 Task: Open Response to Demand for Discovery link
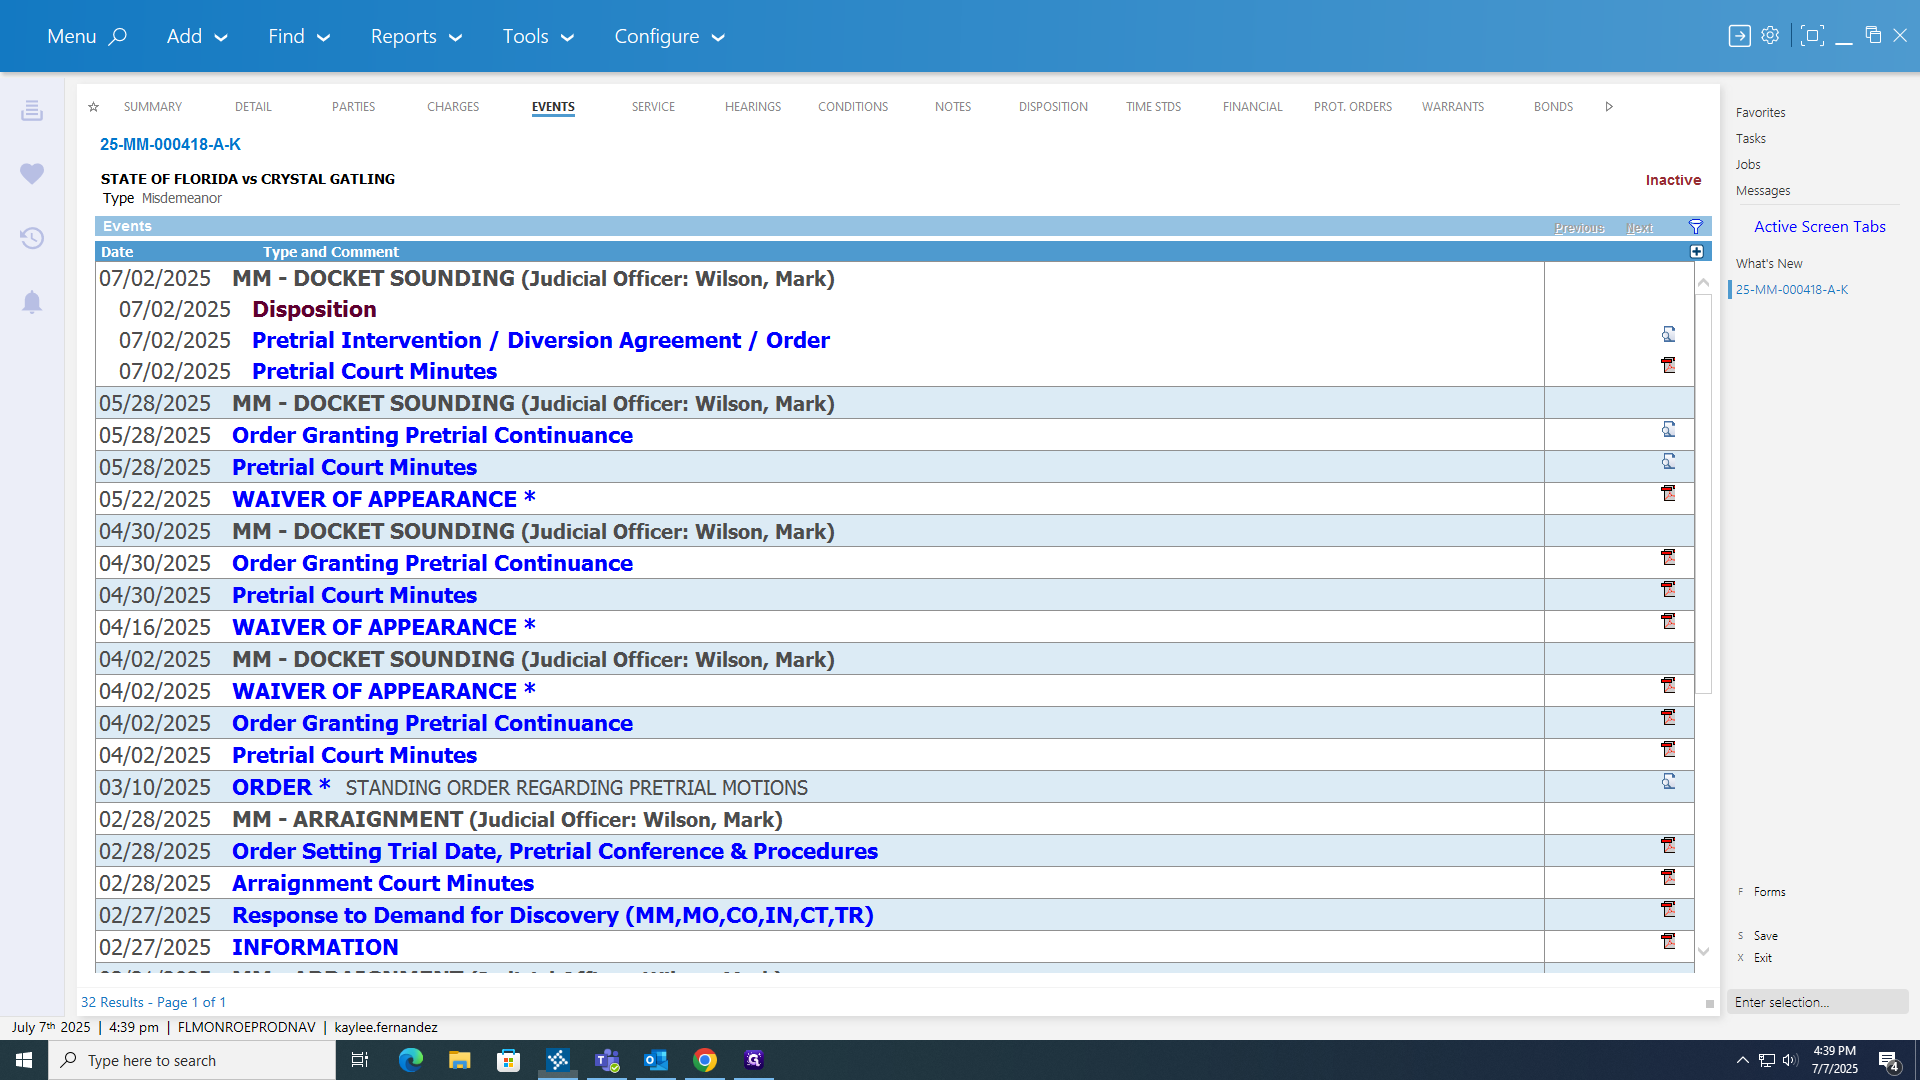click(553, 916)
